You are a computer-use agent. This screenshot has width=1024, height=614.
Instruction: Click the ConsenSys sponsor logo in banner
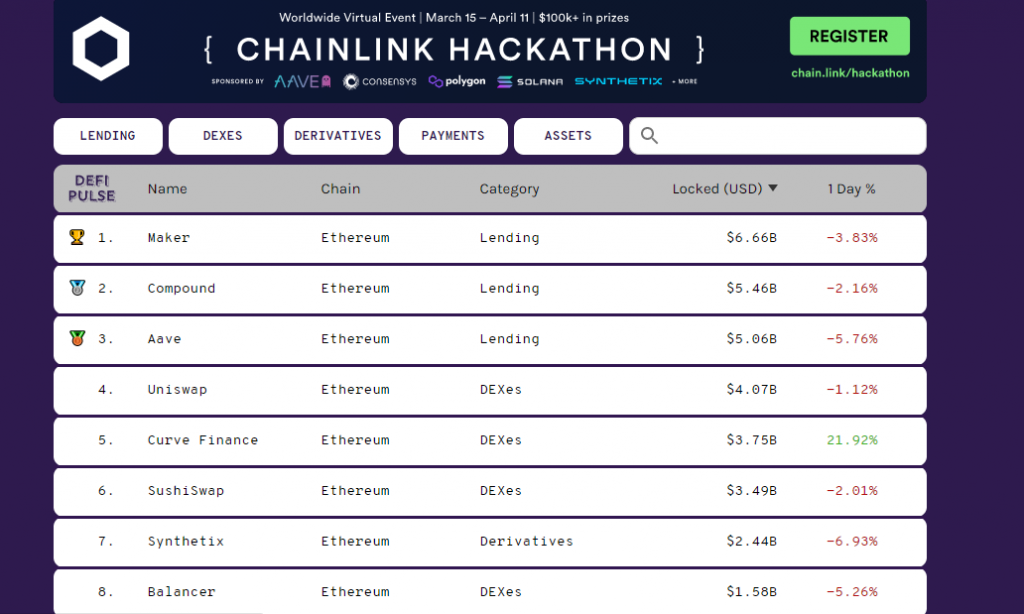[x=380, y=81]
